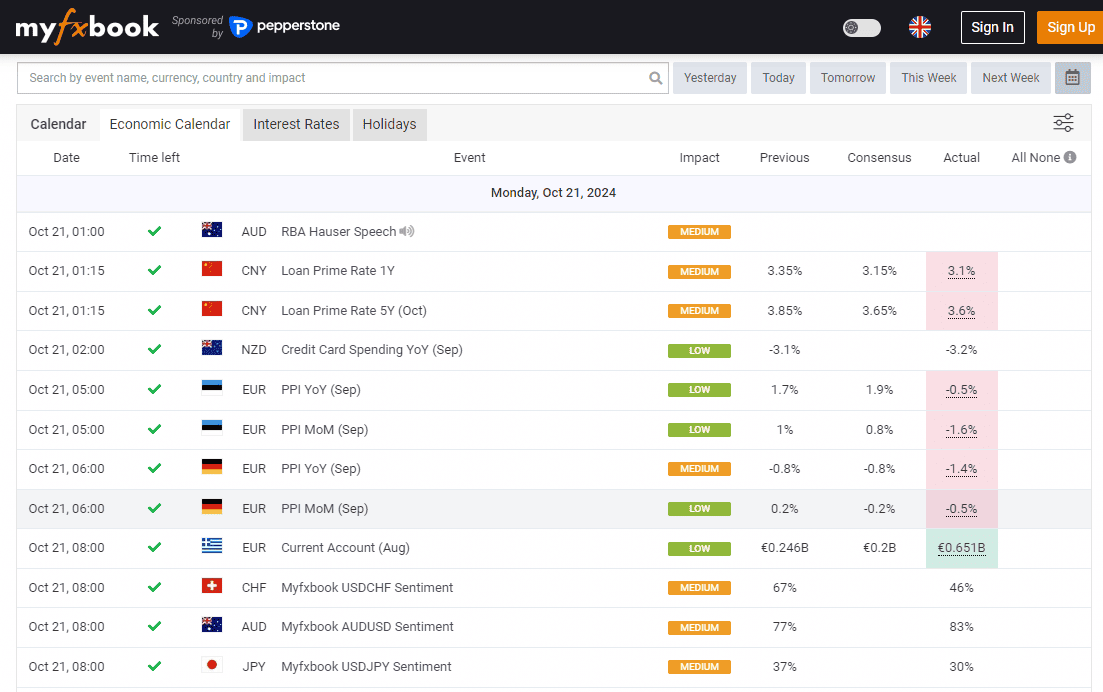Open the Loan Prime Rate 1Y event
Image resolution: width=1103 pixels, height=692 pixels.
pos(338,271)
